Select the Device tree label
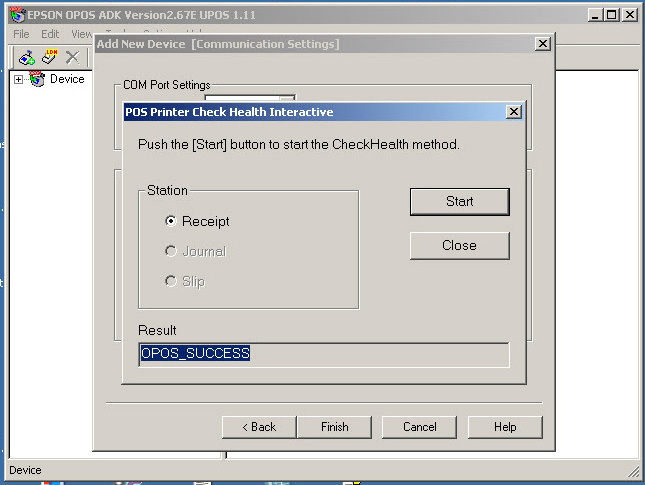The image size is (645, 485). [x=67, y=79]
